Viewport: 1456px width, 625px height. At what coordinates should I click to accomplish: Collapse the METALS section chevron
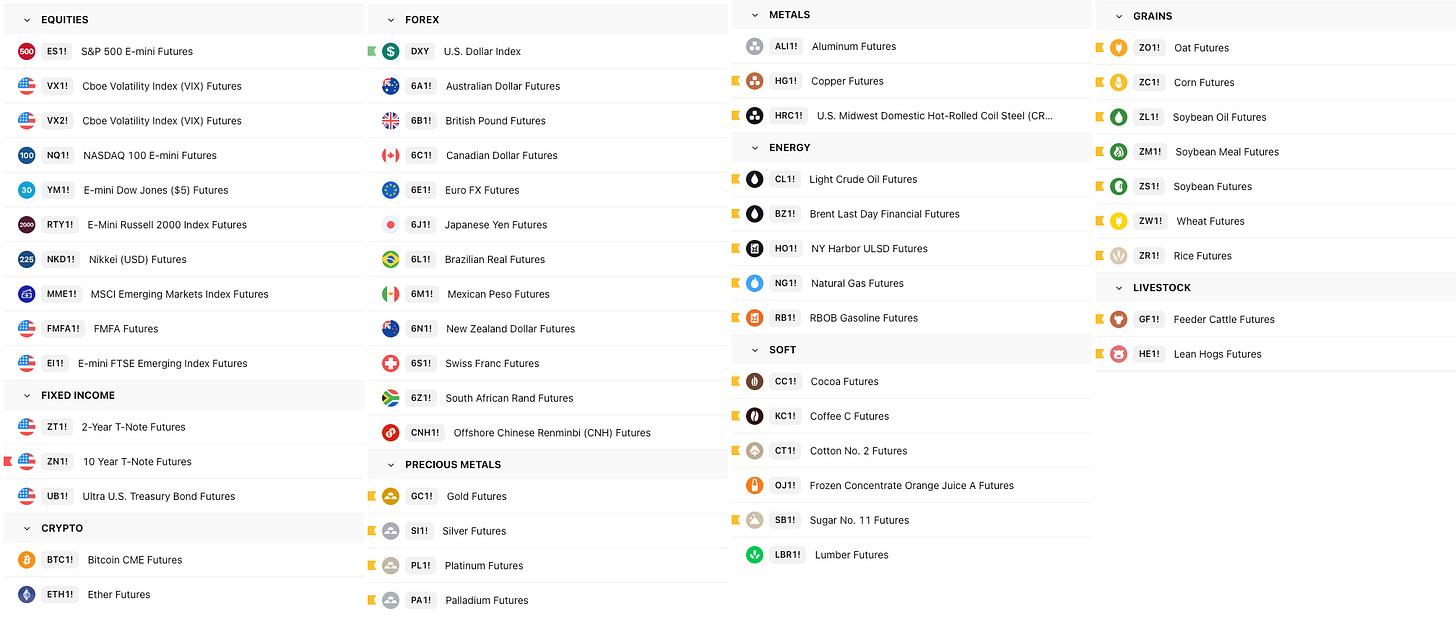coord(755,15)
